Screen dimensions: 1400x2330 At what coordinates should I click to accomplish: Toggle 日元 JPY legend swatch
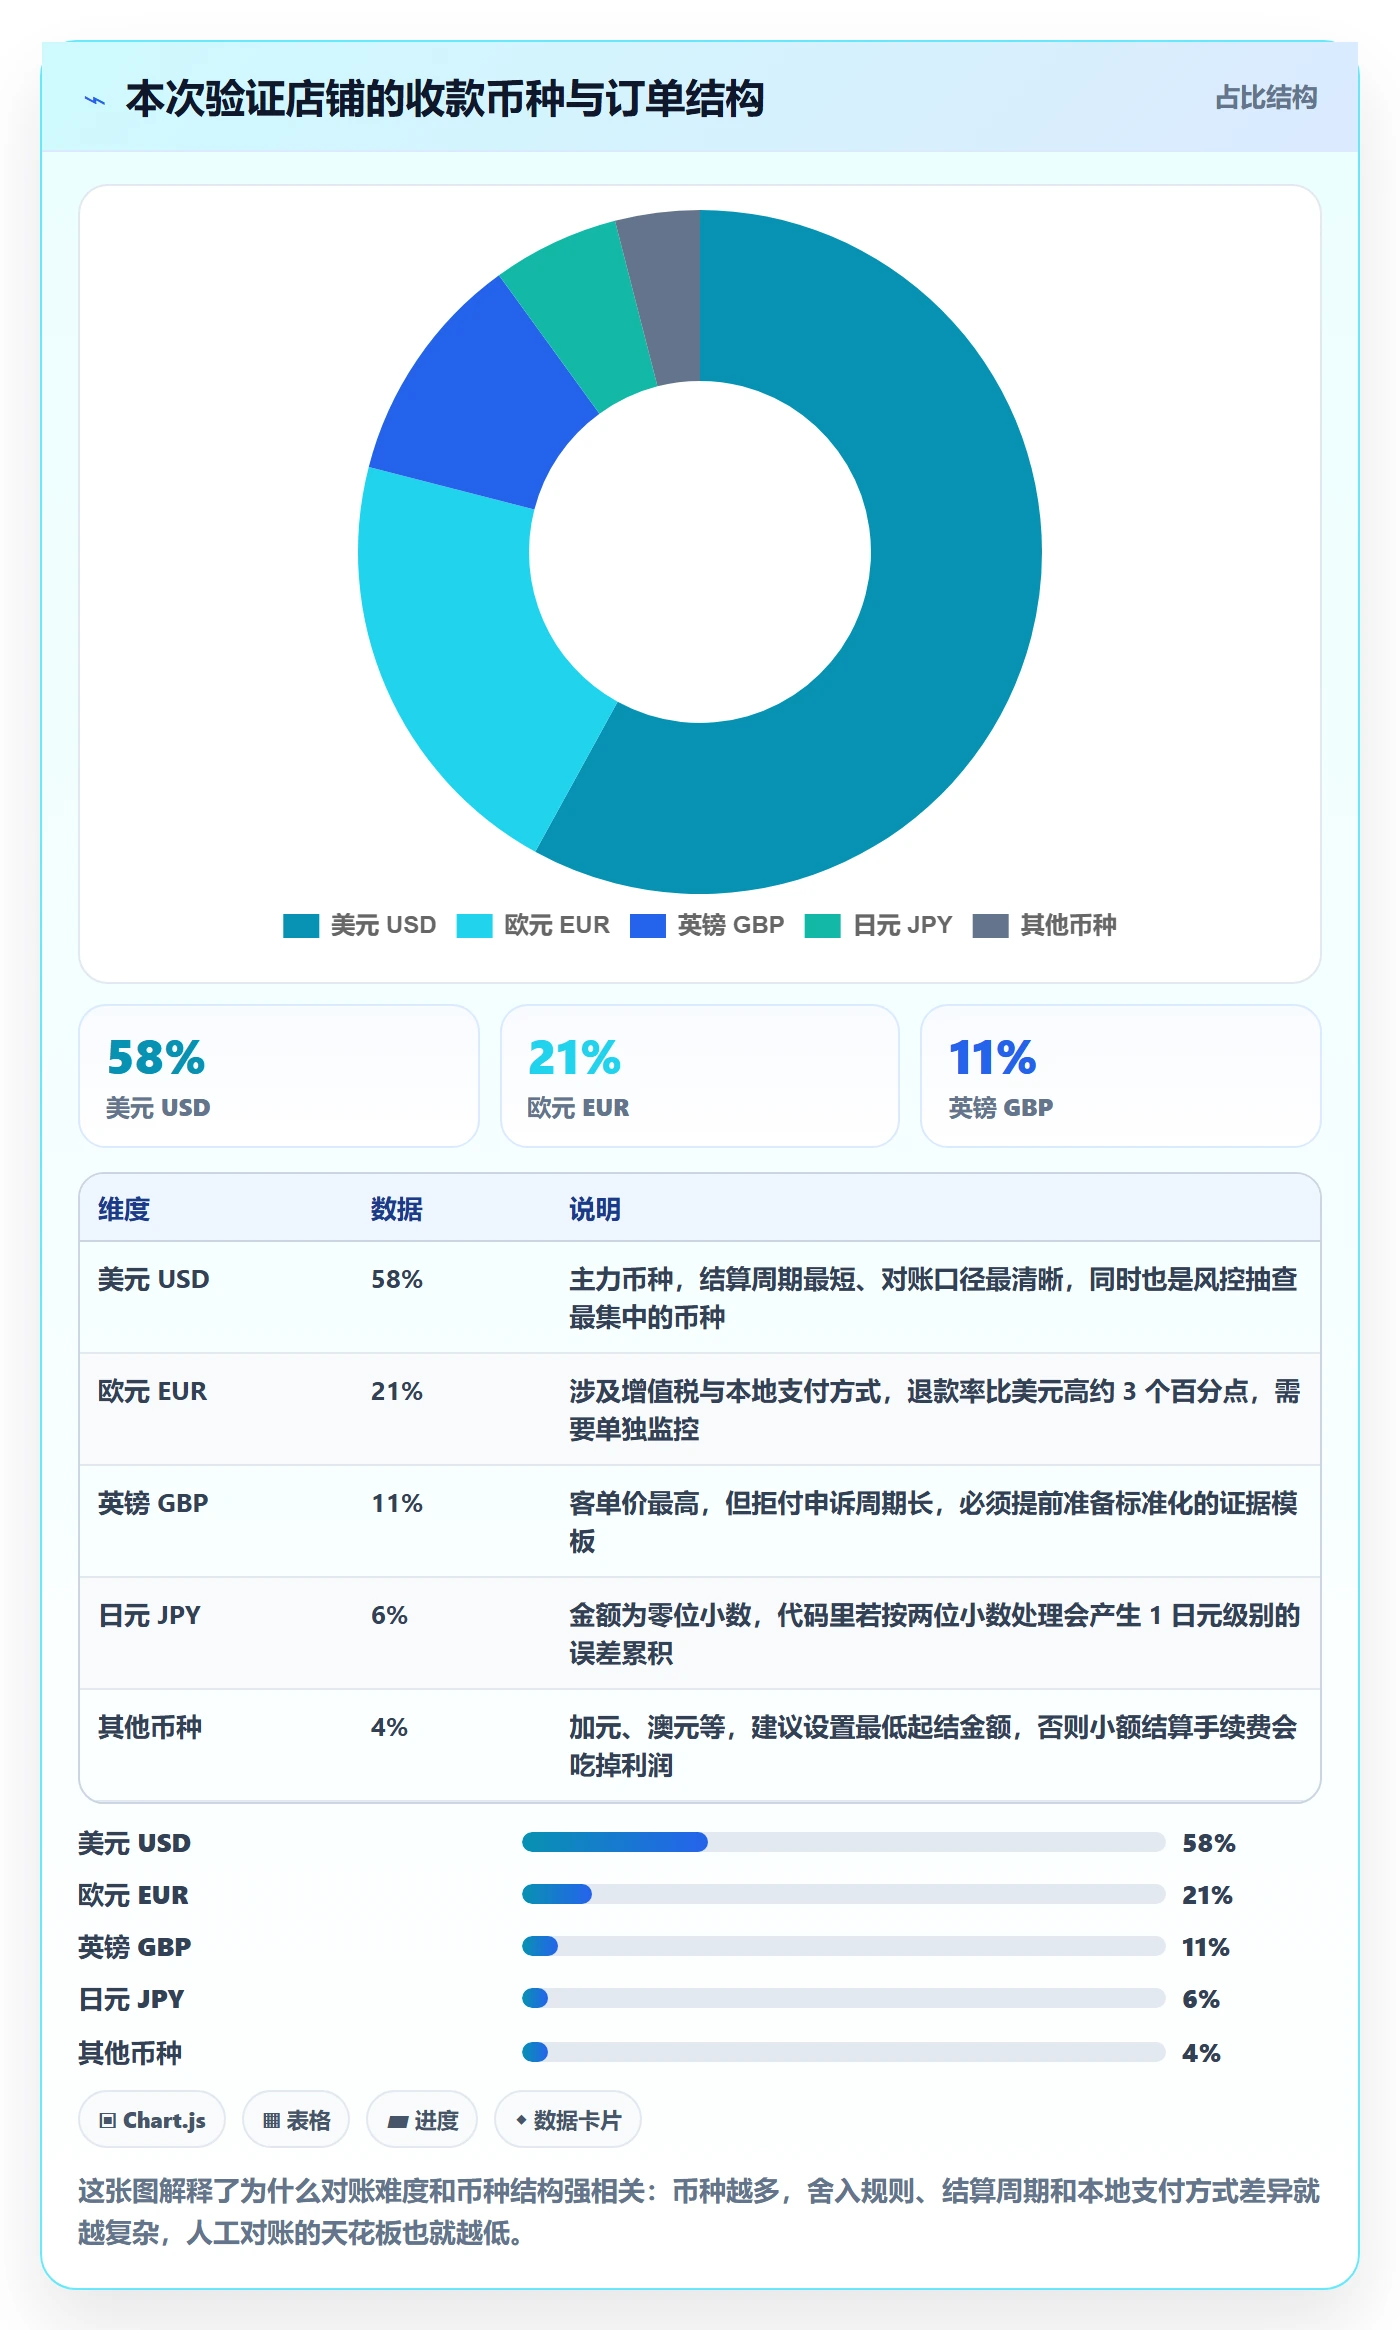823,925
